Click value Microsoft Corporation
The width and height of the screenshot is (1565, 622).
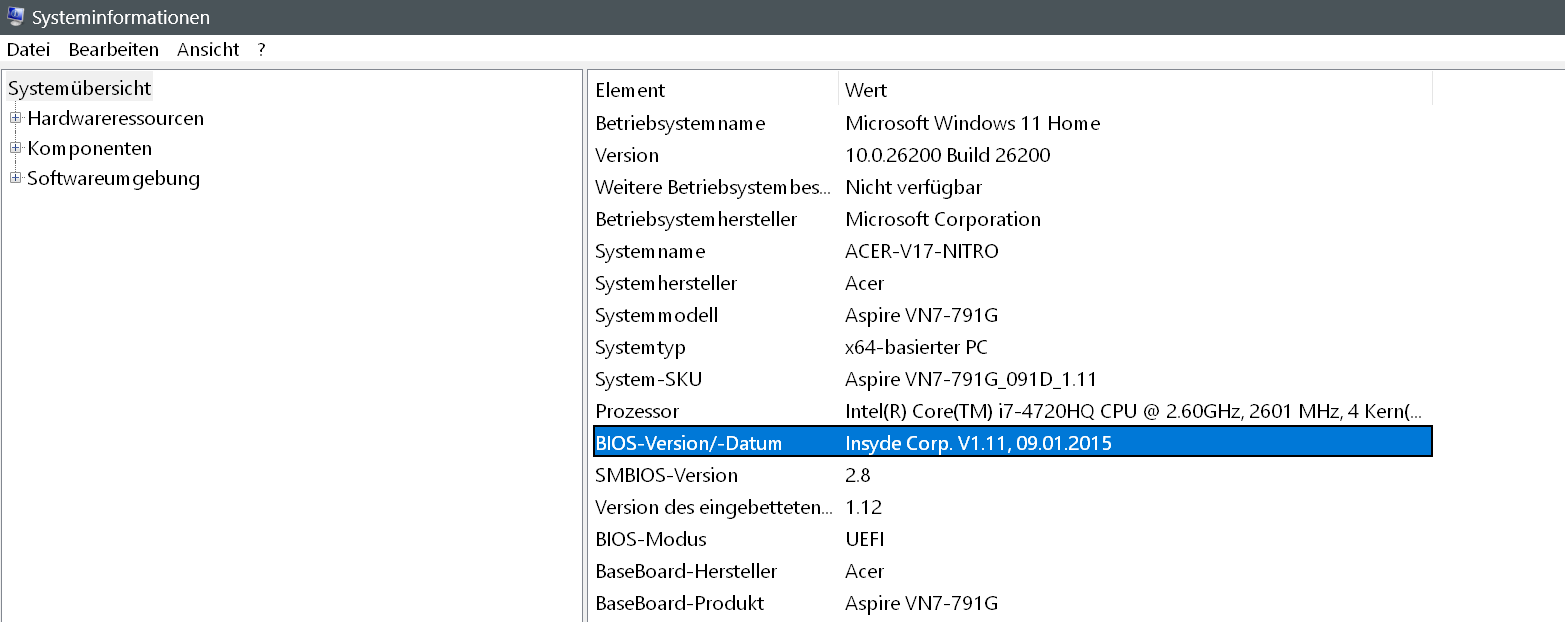[x=943, y=219]
